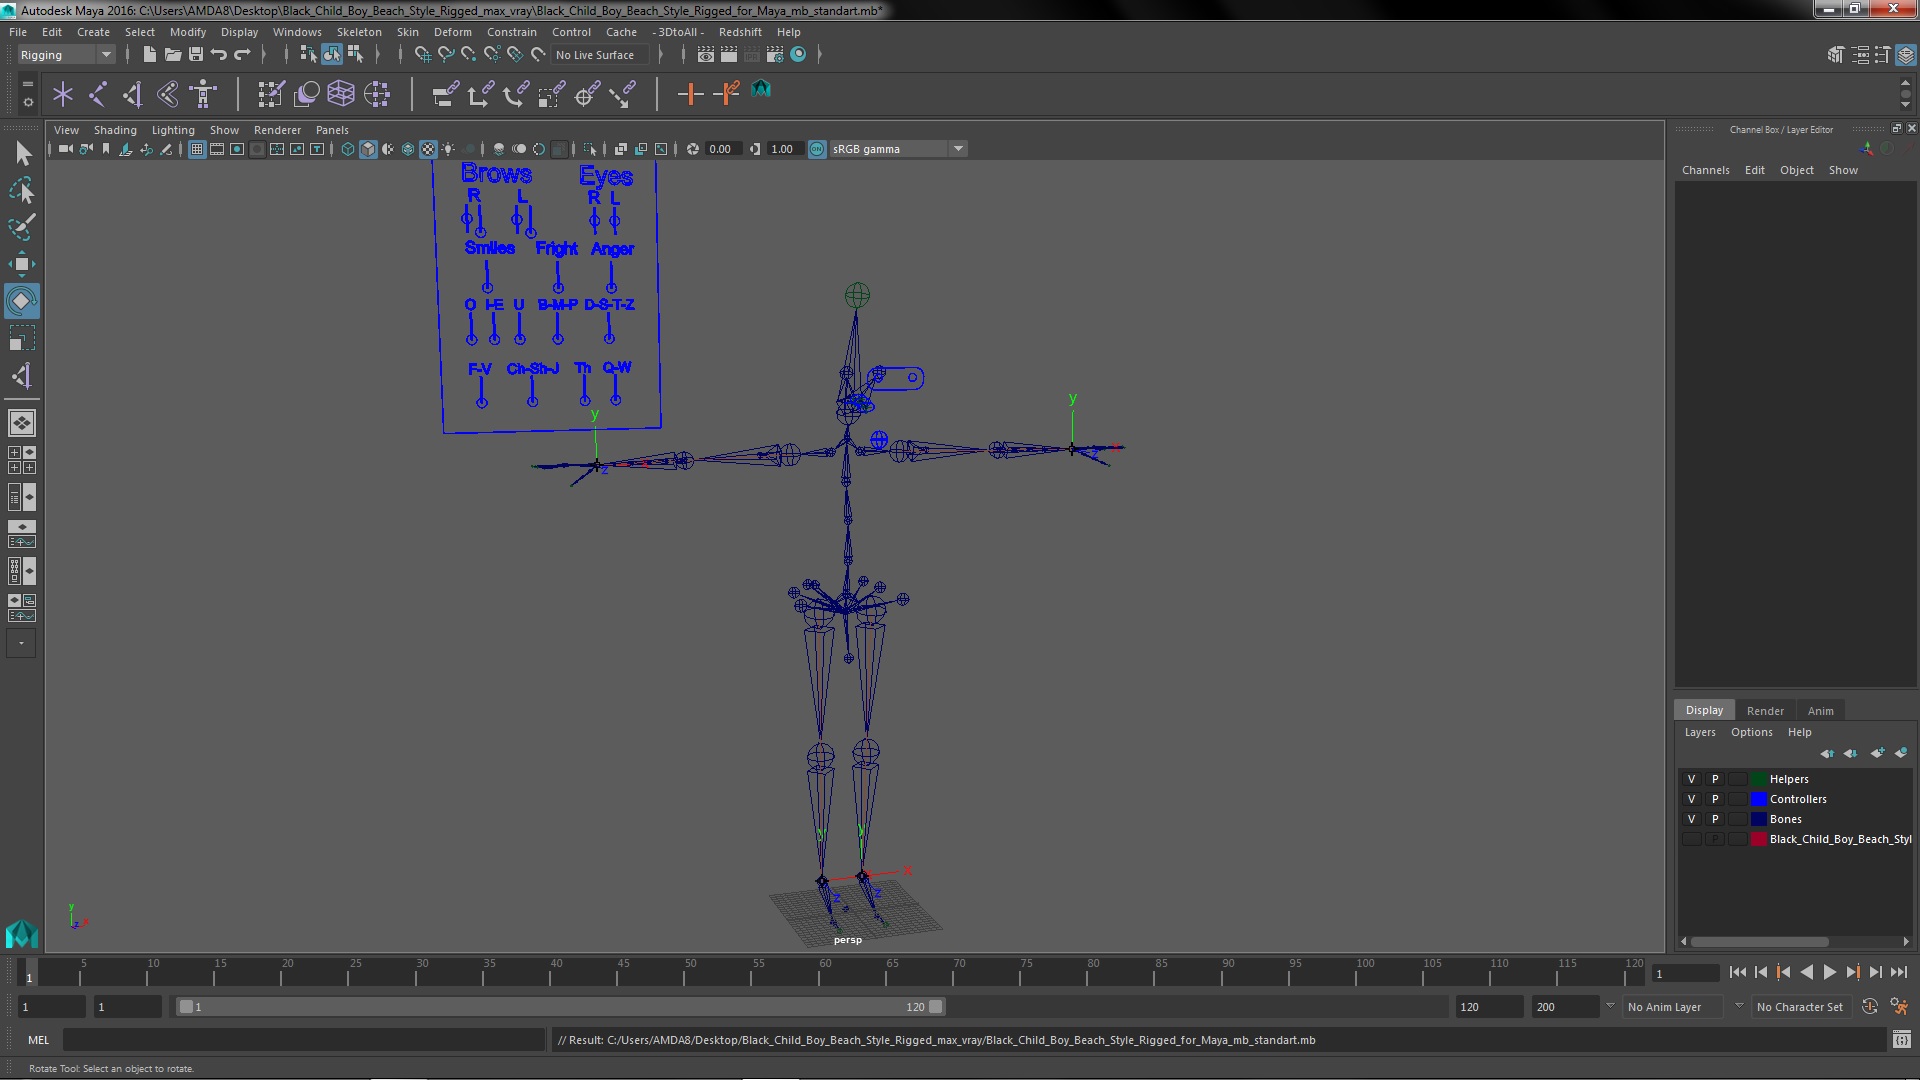
Task: Save the scene with the disk icon
Action: [x=196, y=55]
